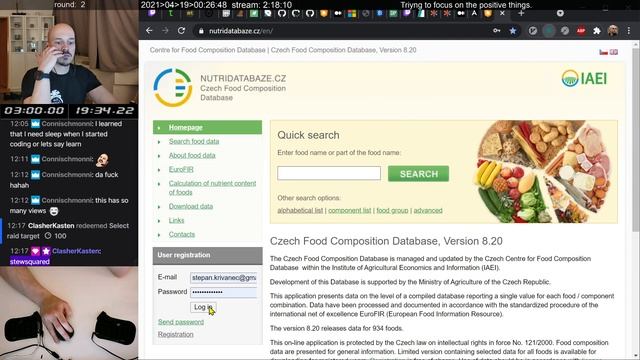Click the IAEI logo
The height and width of the screenshot is (360, 640).
tap(584, 78)
